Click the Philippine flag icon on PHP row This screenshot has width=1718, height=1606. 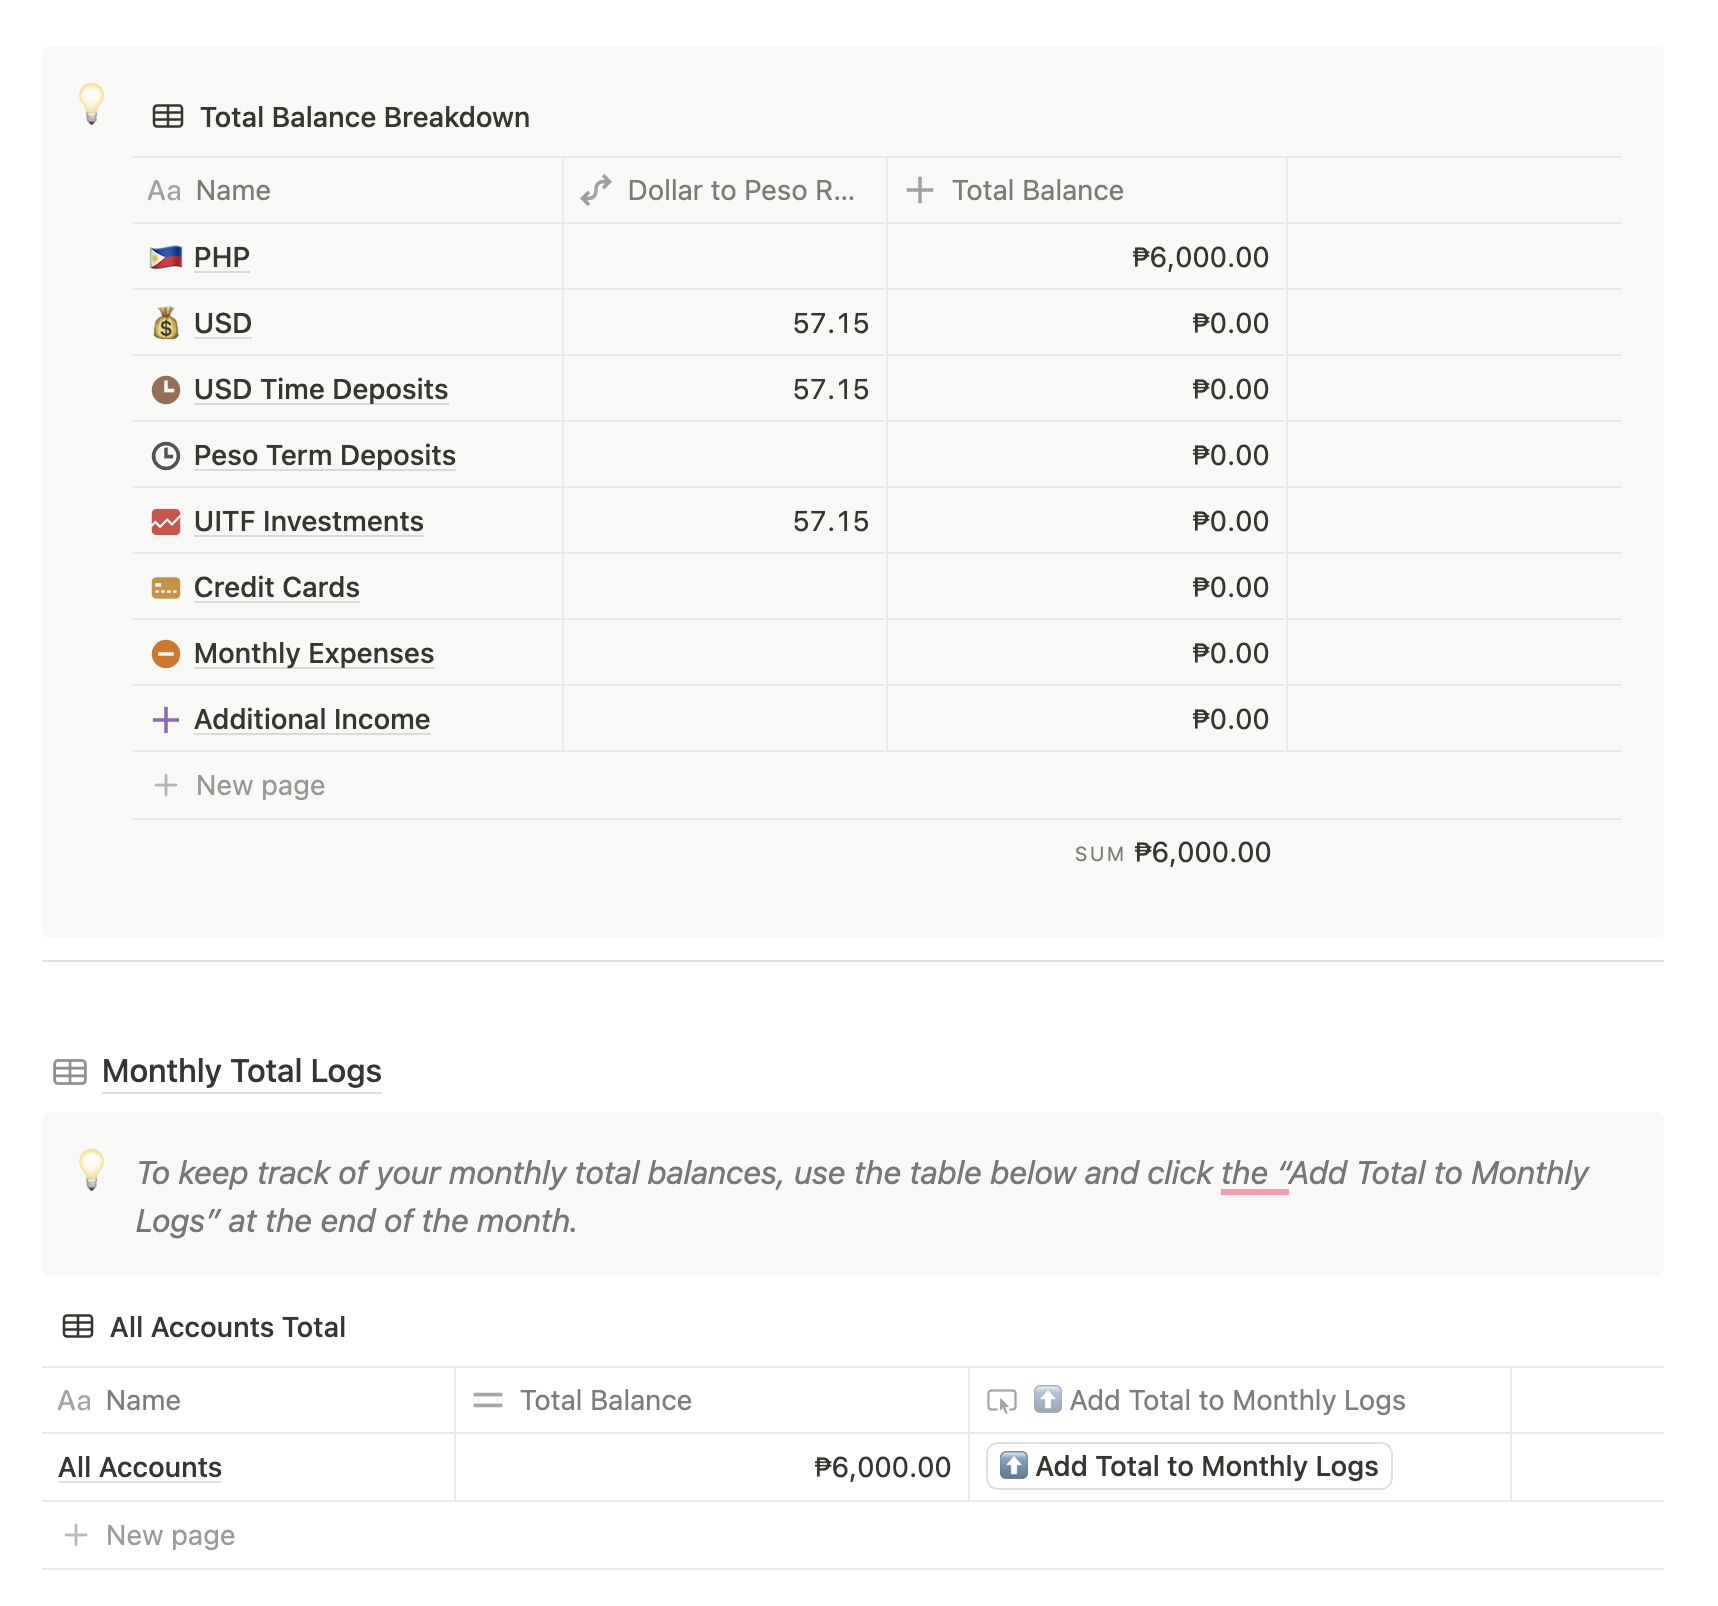point(166,257)
